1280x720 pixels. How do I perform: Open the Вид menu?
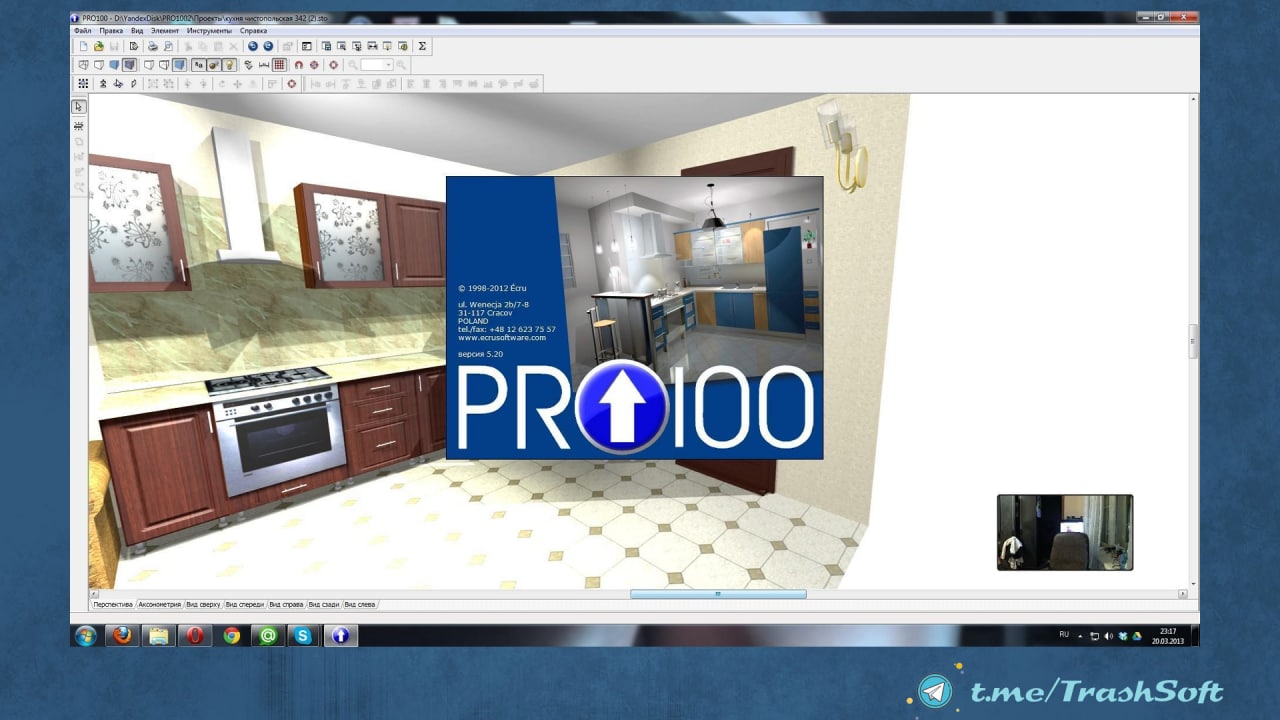coord(137,31)
